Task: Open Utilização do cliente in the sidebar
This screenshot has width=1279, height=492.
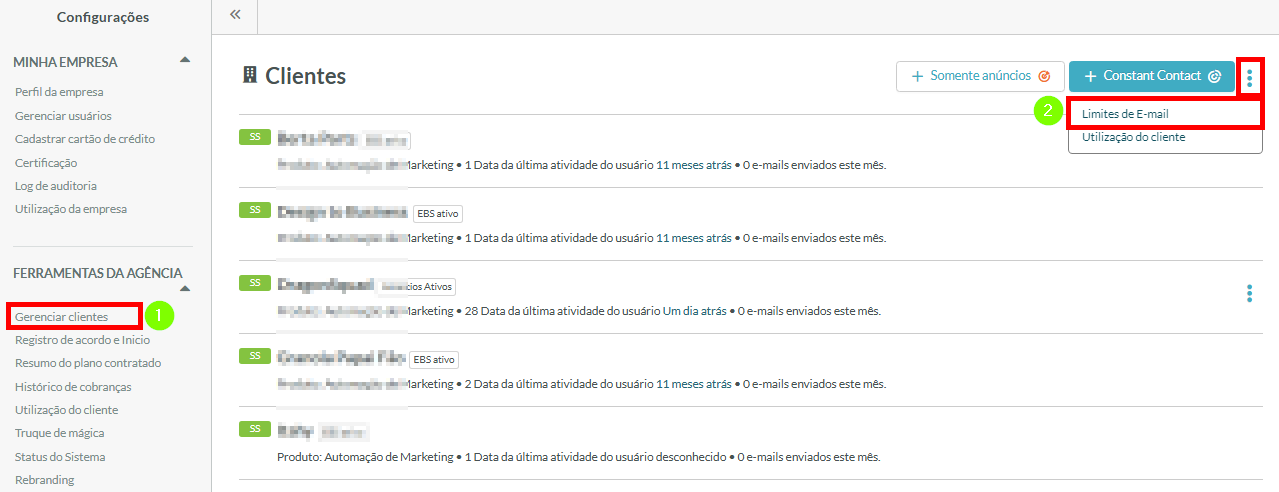Action: coord(66,410)
